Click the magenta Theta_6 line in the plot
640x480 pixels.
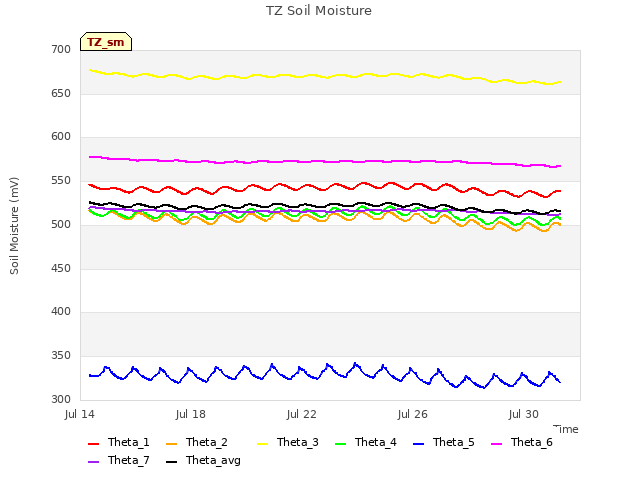pos(327,162)
